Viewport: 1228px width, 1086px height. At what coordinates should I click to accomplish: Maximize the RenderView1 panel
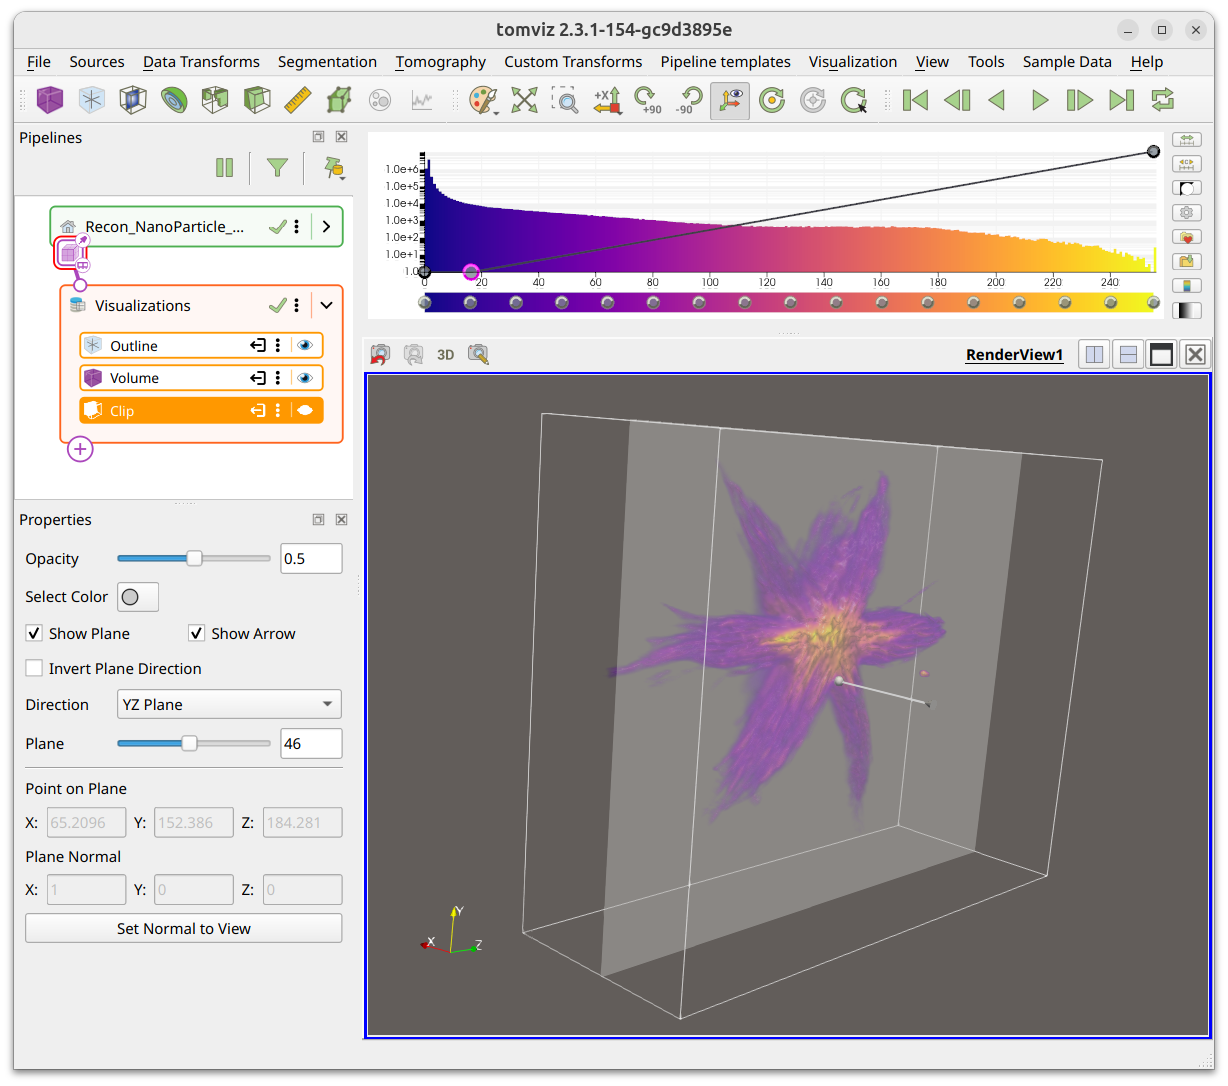coord(1161,354)
